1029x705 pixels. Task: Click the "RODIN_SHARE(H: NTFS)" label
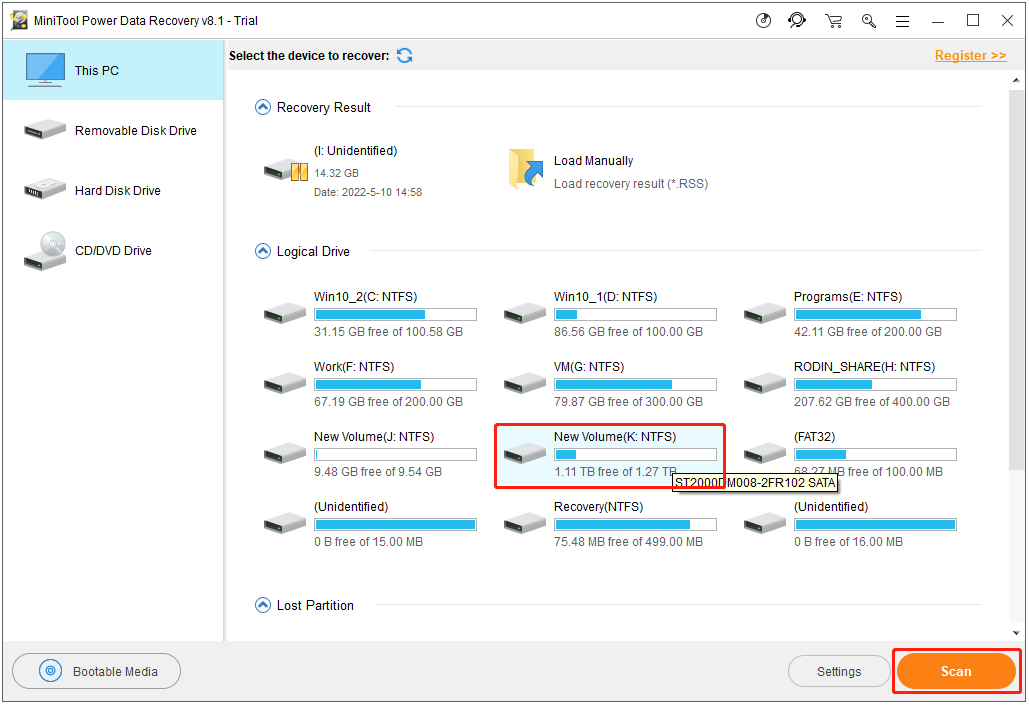pyautogui.click(x=864, y=367)
